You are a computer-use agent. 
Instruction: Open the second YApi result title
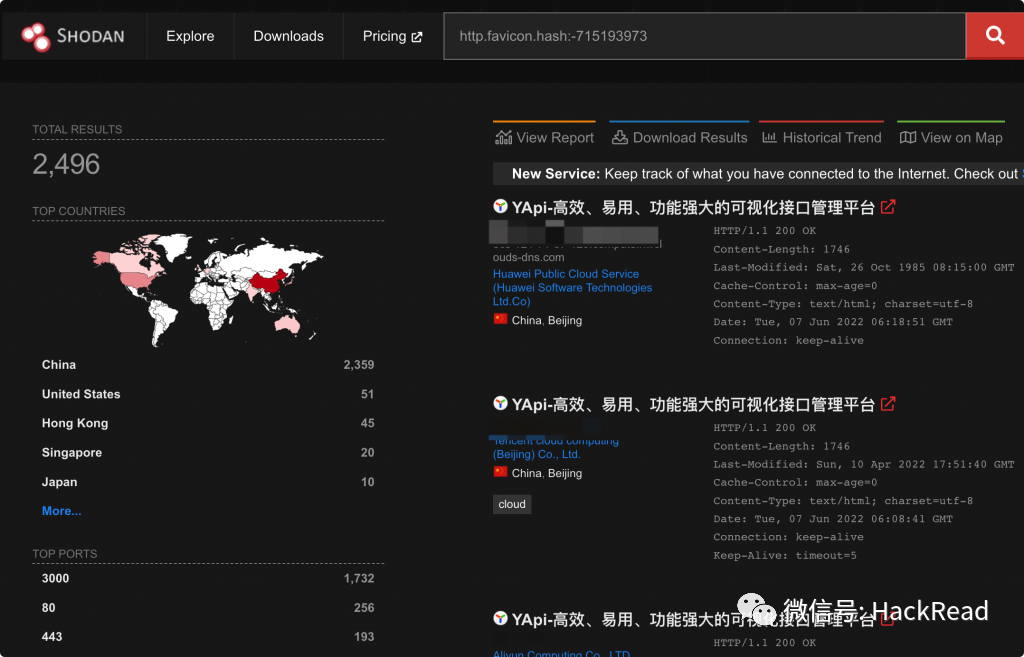pyautogui.click(x=693, y=404)
